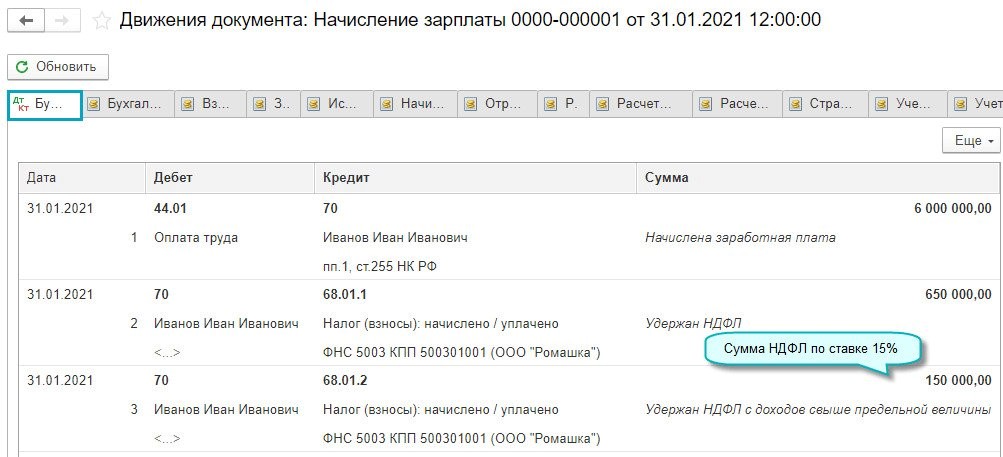Image resolution: width=1003 pixels, height=457 pixels.
Task: Open the Ис... tab
Action: click(x=340, y=104)
